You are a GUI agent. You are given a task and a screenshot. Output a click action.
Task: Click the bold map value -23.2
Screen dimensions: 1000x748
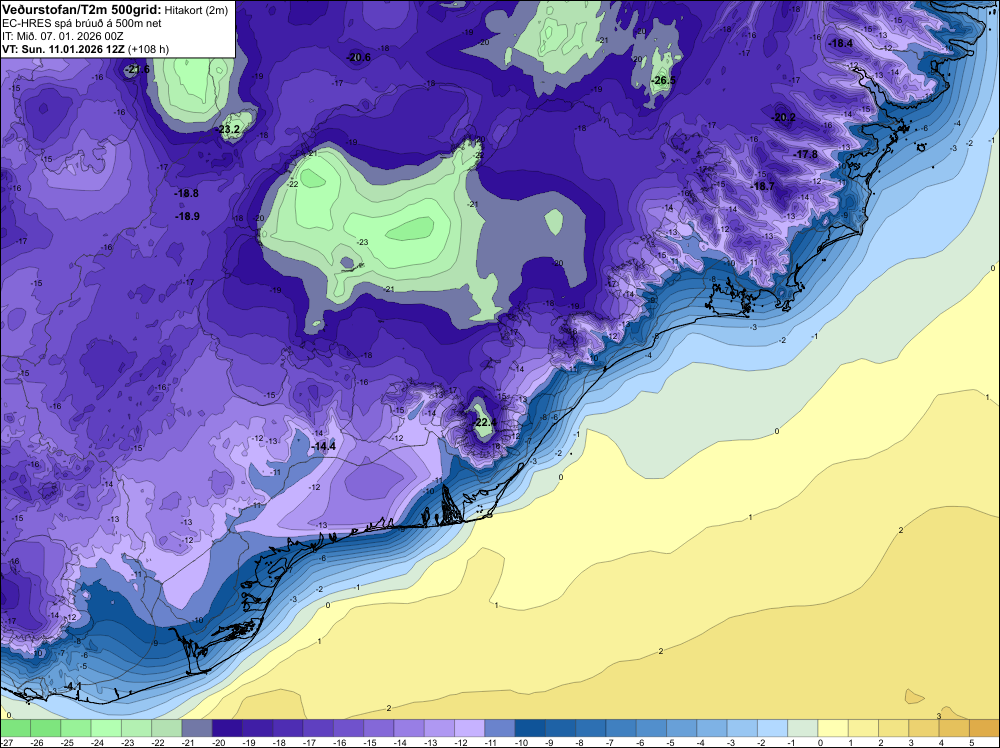tap(228, 129)
